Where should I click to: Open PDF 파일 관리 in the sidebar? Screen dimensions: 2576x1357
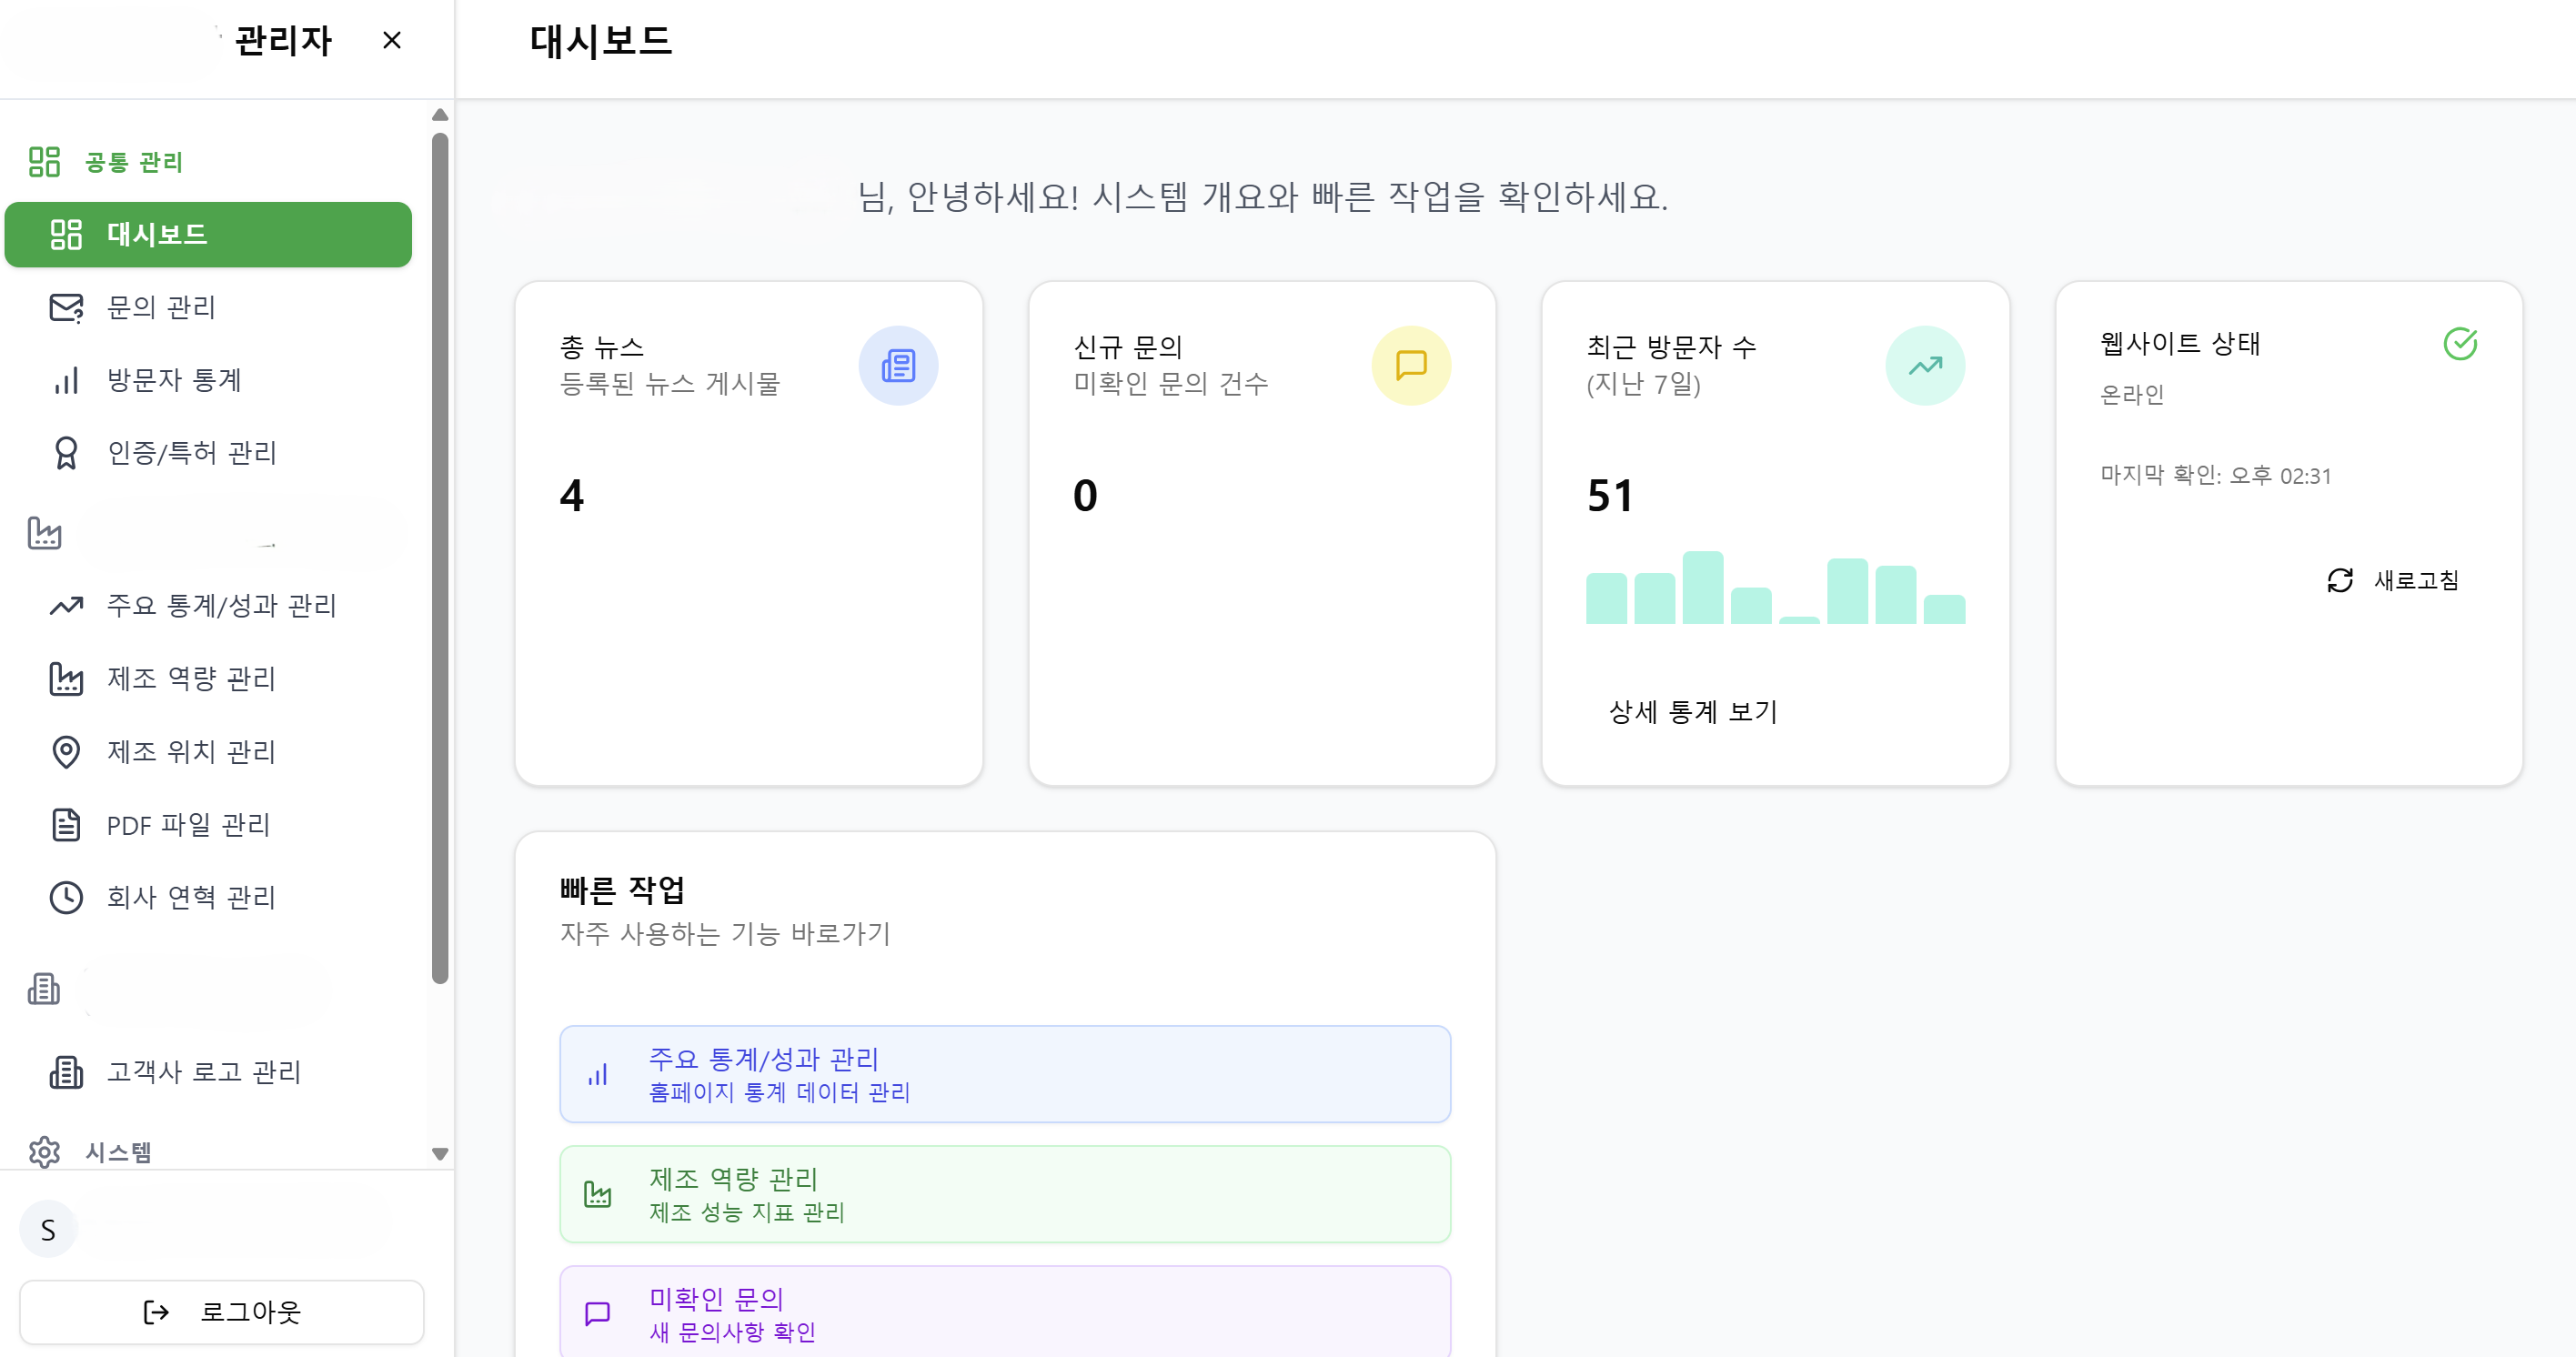[188, 825]
